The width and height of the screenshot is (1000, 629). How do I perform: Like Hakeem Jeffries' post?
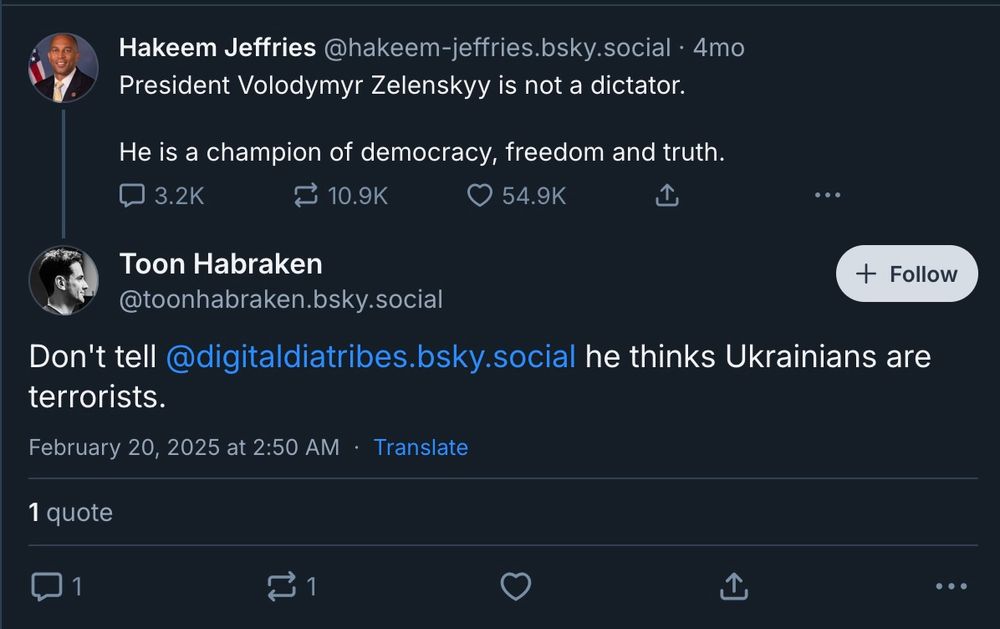481,196
